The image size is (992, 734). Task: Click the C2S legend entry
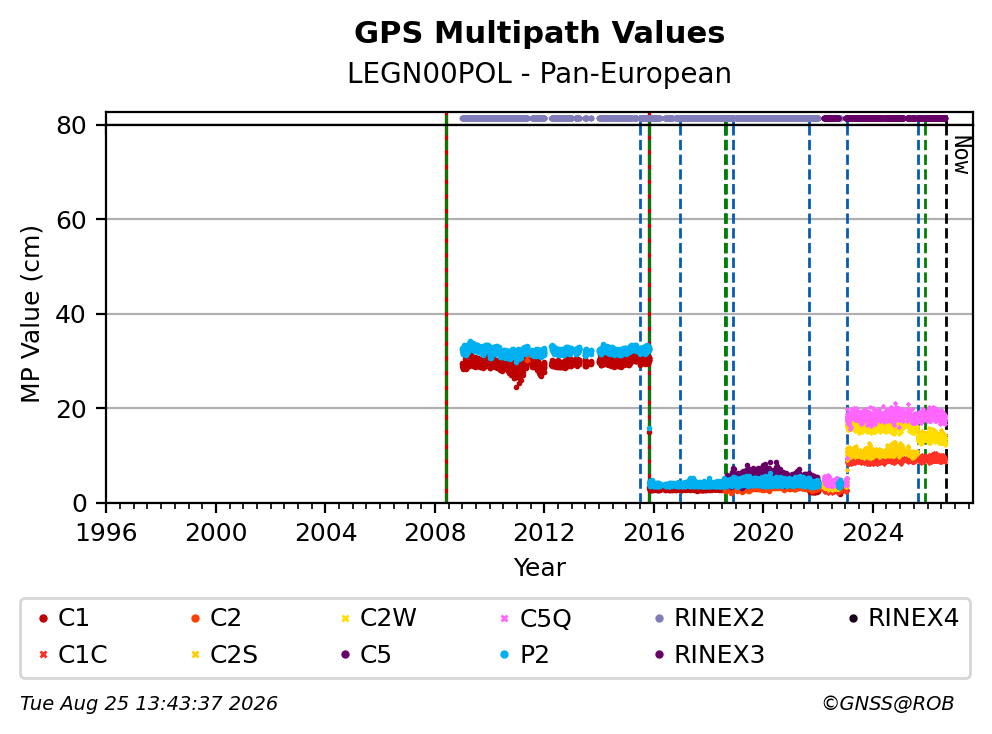point(224,654)
